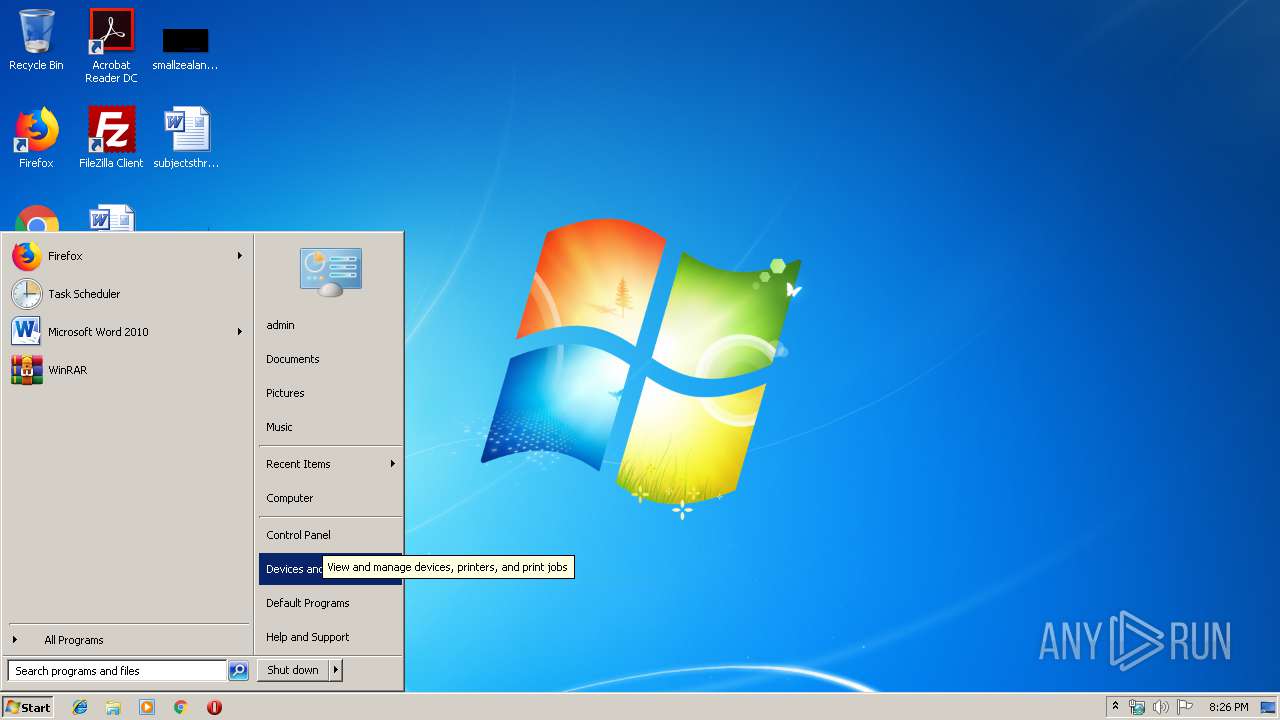
Task: Select the subjectsthr Word document icon
Action: (x=186, y=138)
